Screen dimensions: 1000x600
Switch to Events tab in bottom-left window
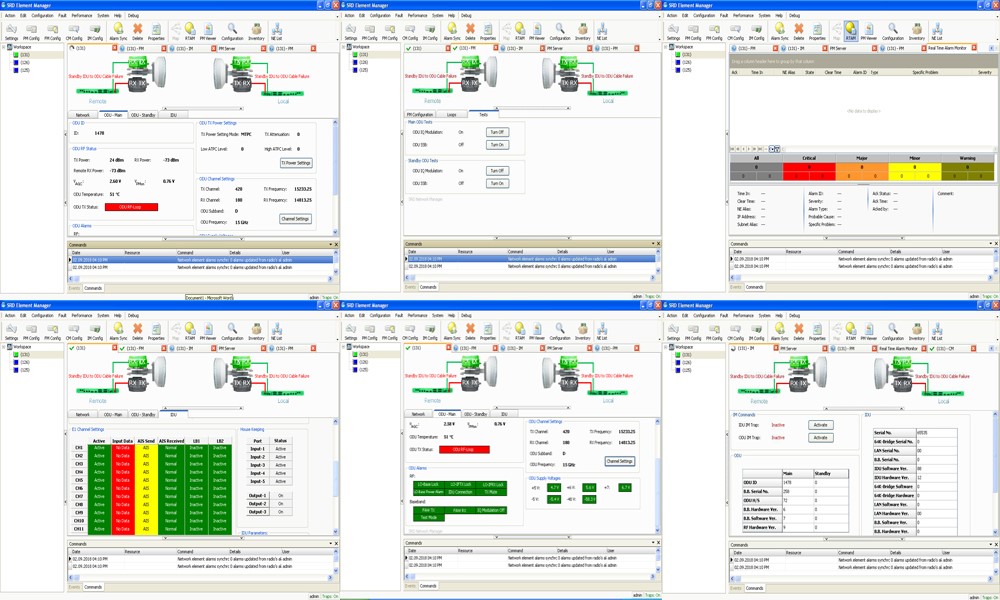pyautogui.click(x=74, y=587)
